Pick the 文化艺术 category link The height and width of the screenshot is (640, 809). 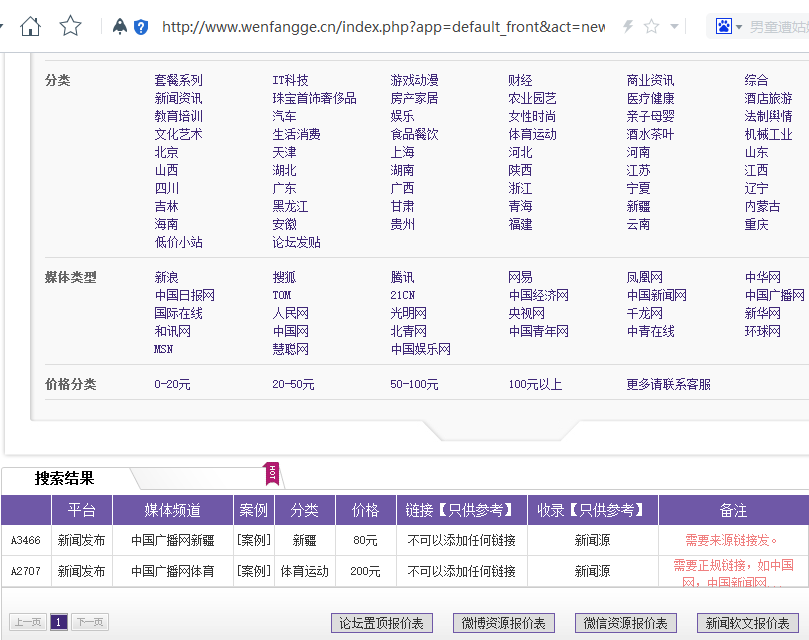point(179,135)
